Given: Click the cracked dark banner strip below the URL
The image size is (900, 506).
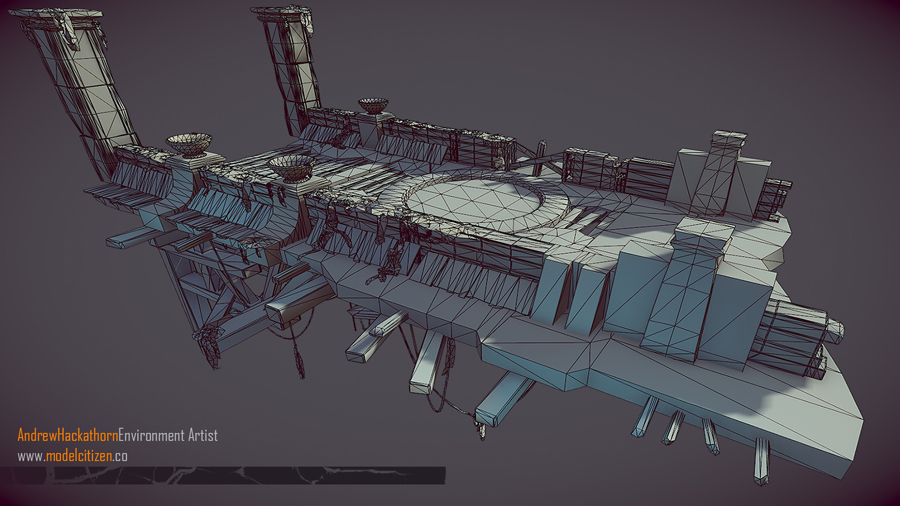Looking at the screenshot, I should [230, 474].
